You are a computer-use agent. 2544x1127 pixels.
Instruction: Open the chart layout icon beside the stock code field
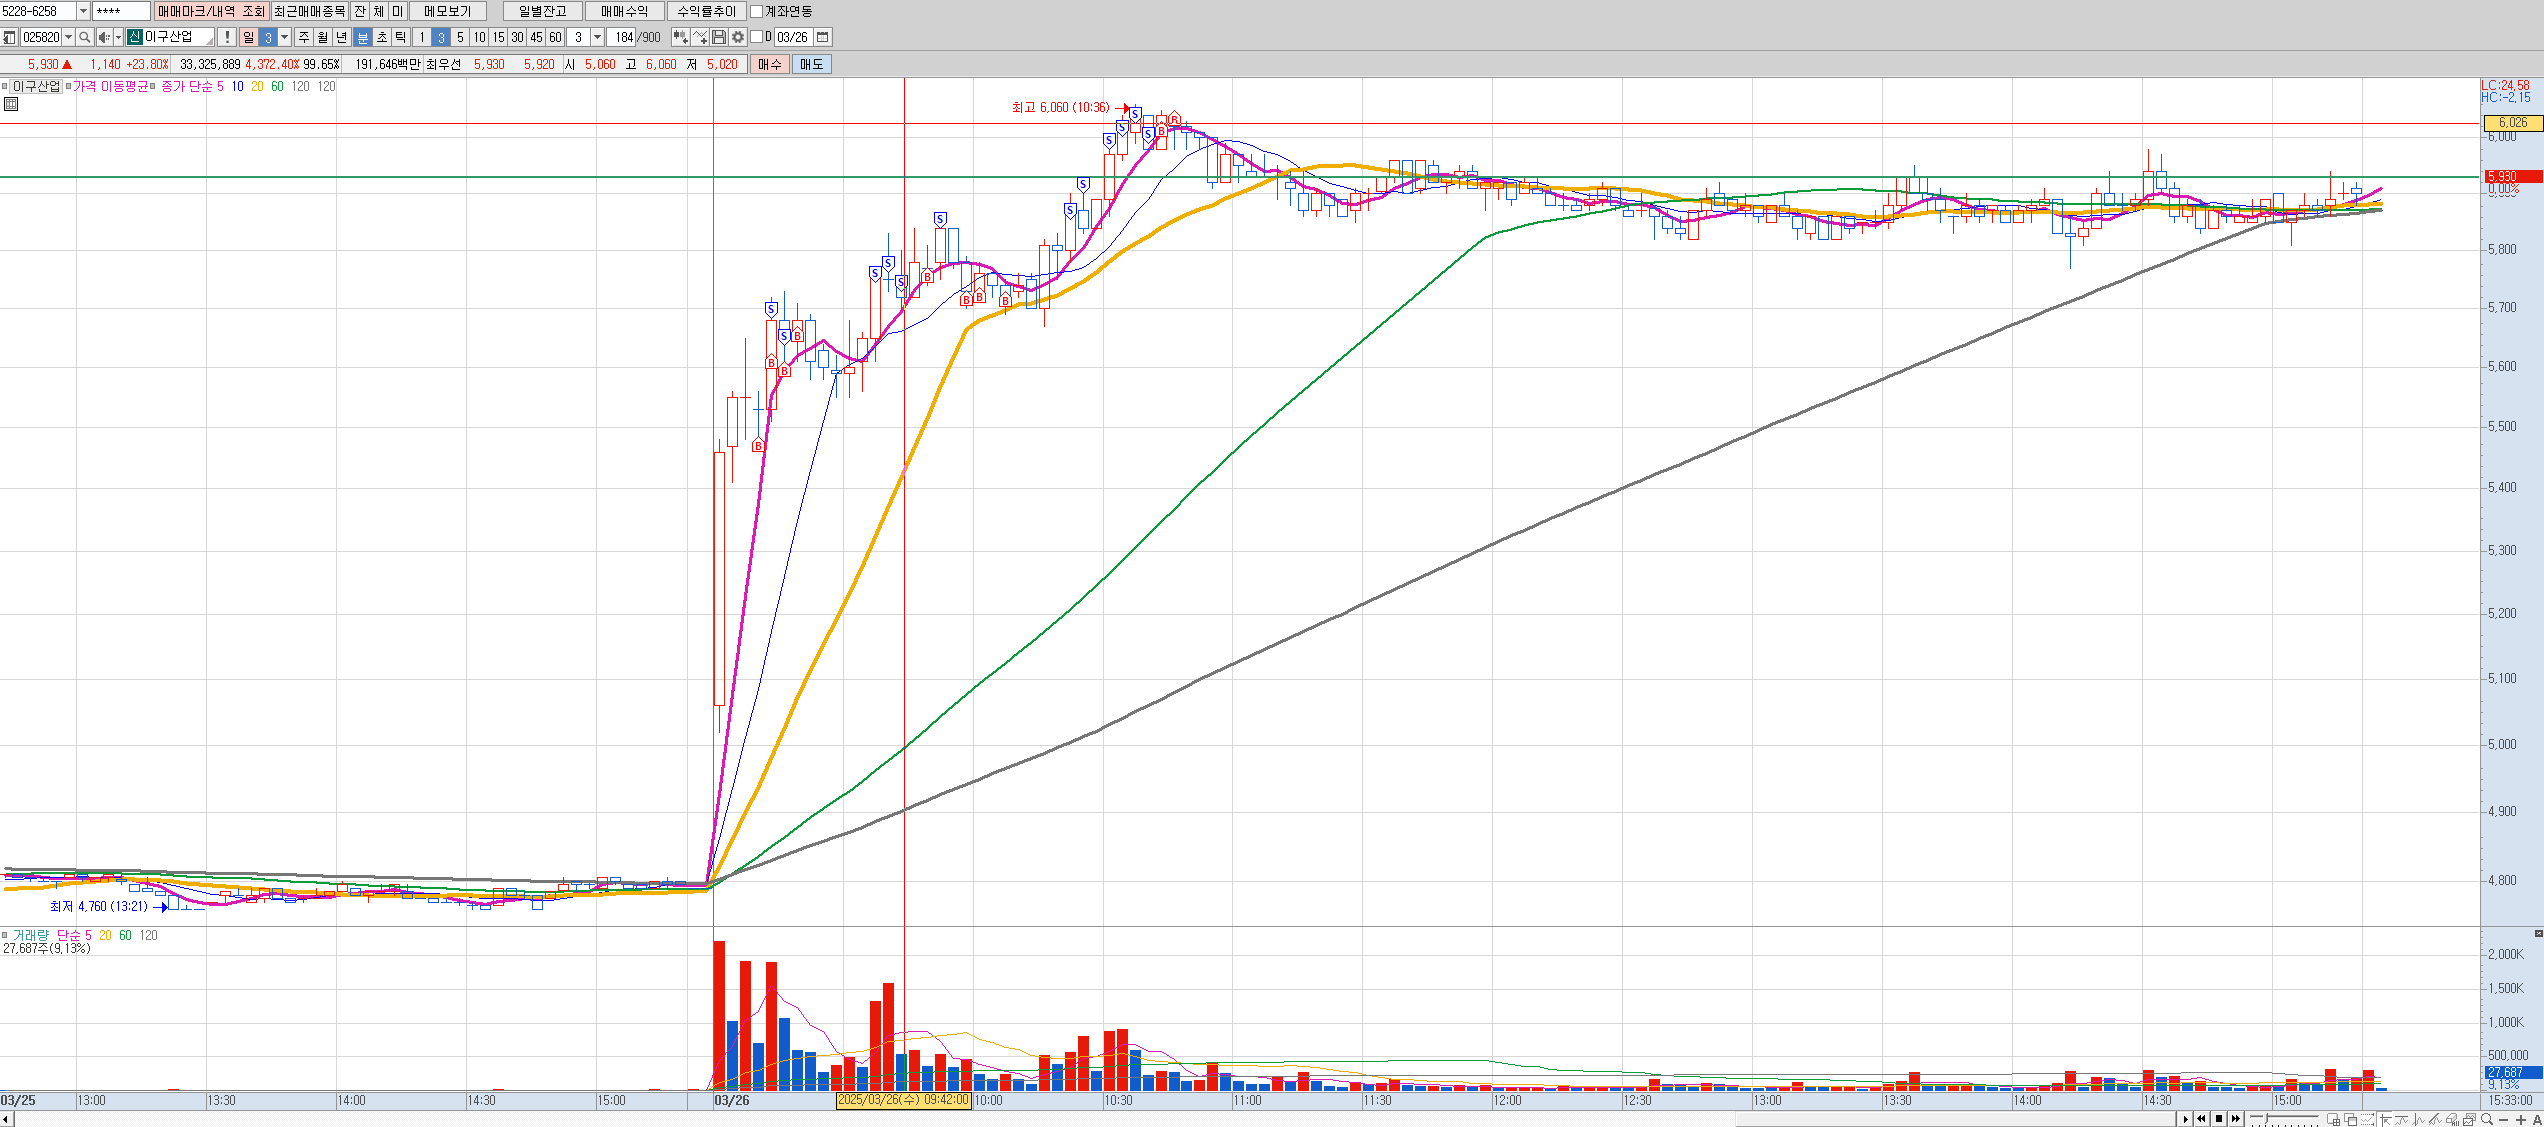[9, 37]
